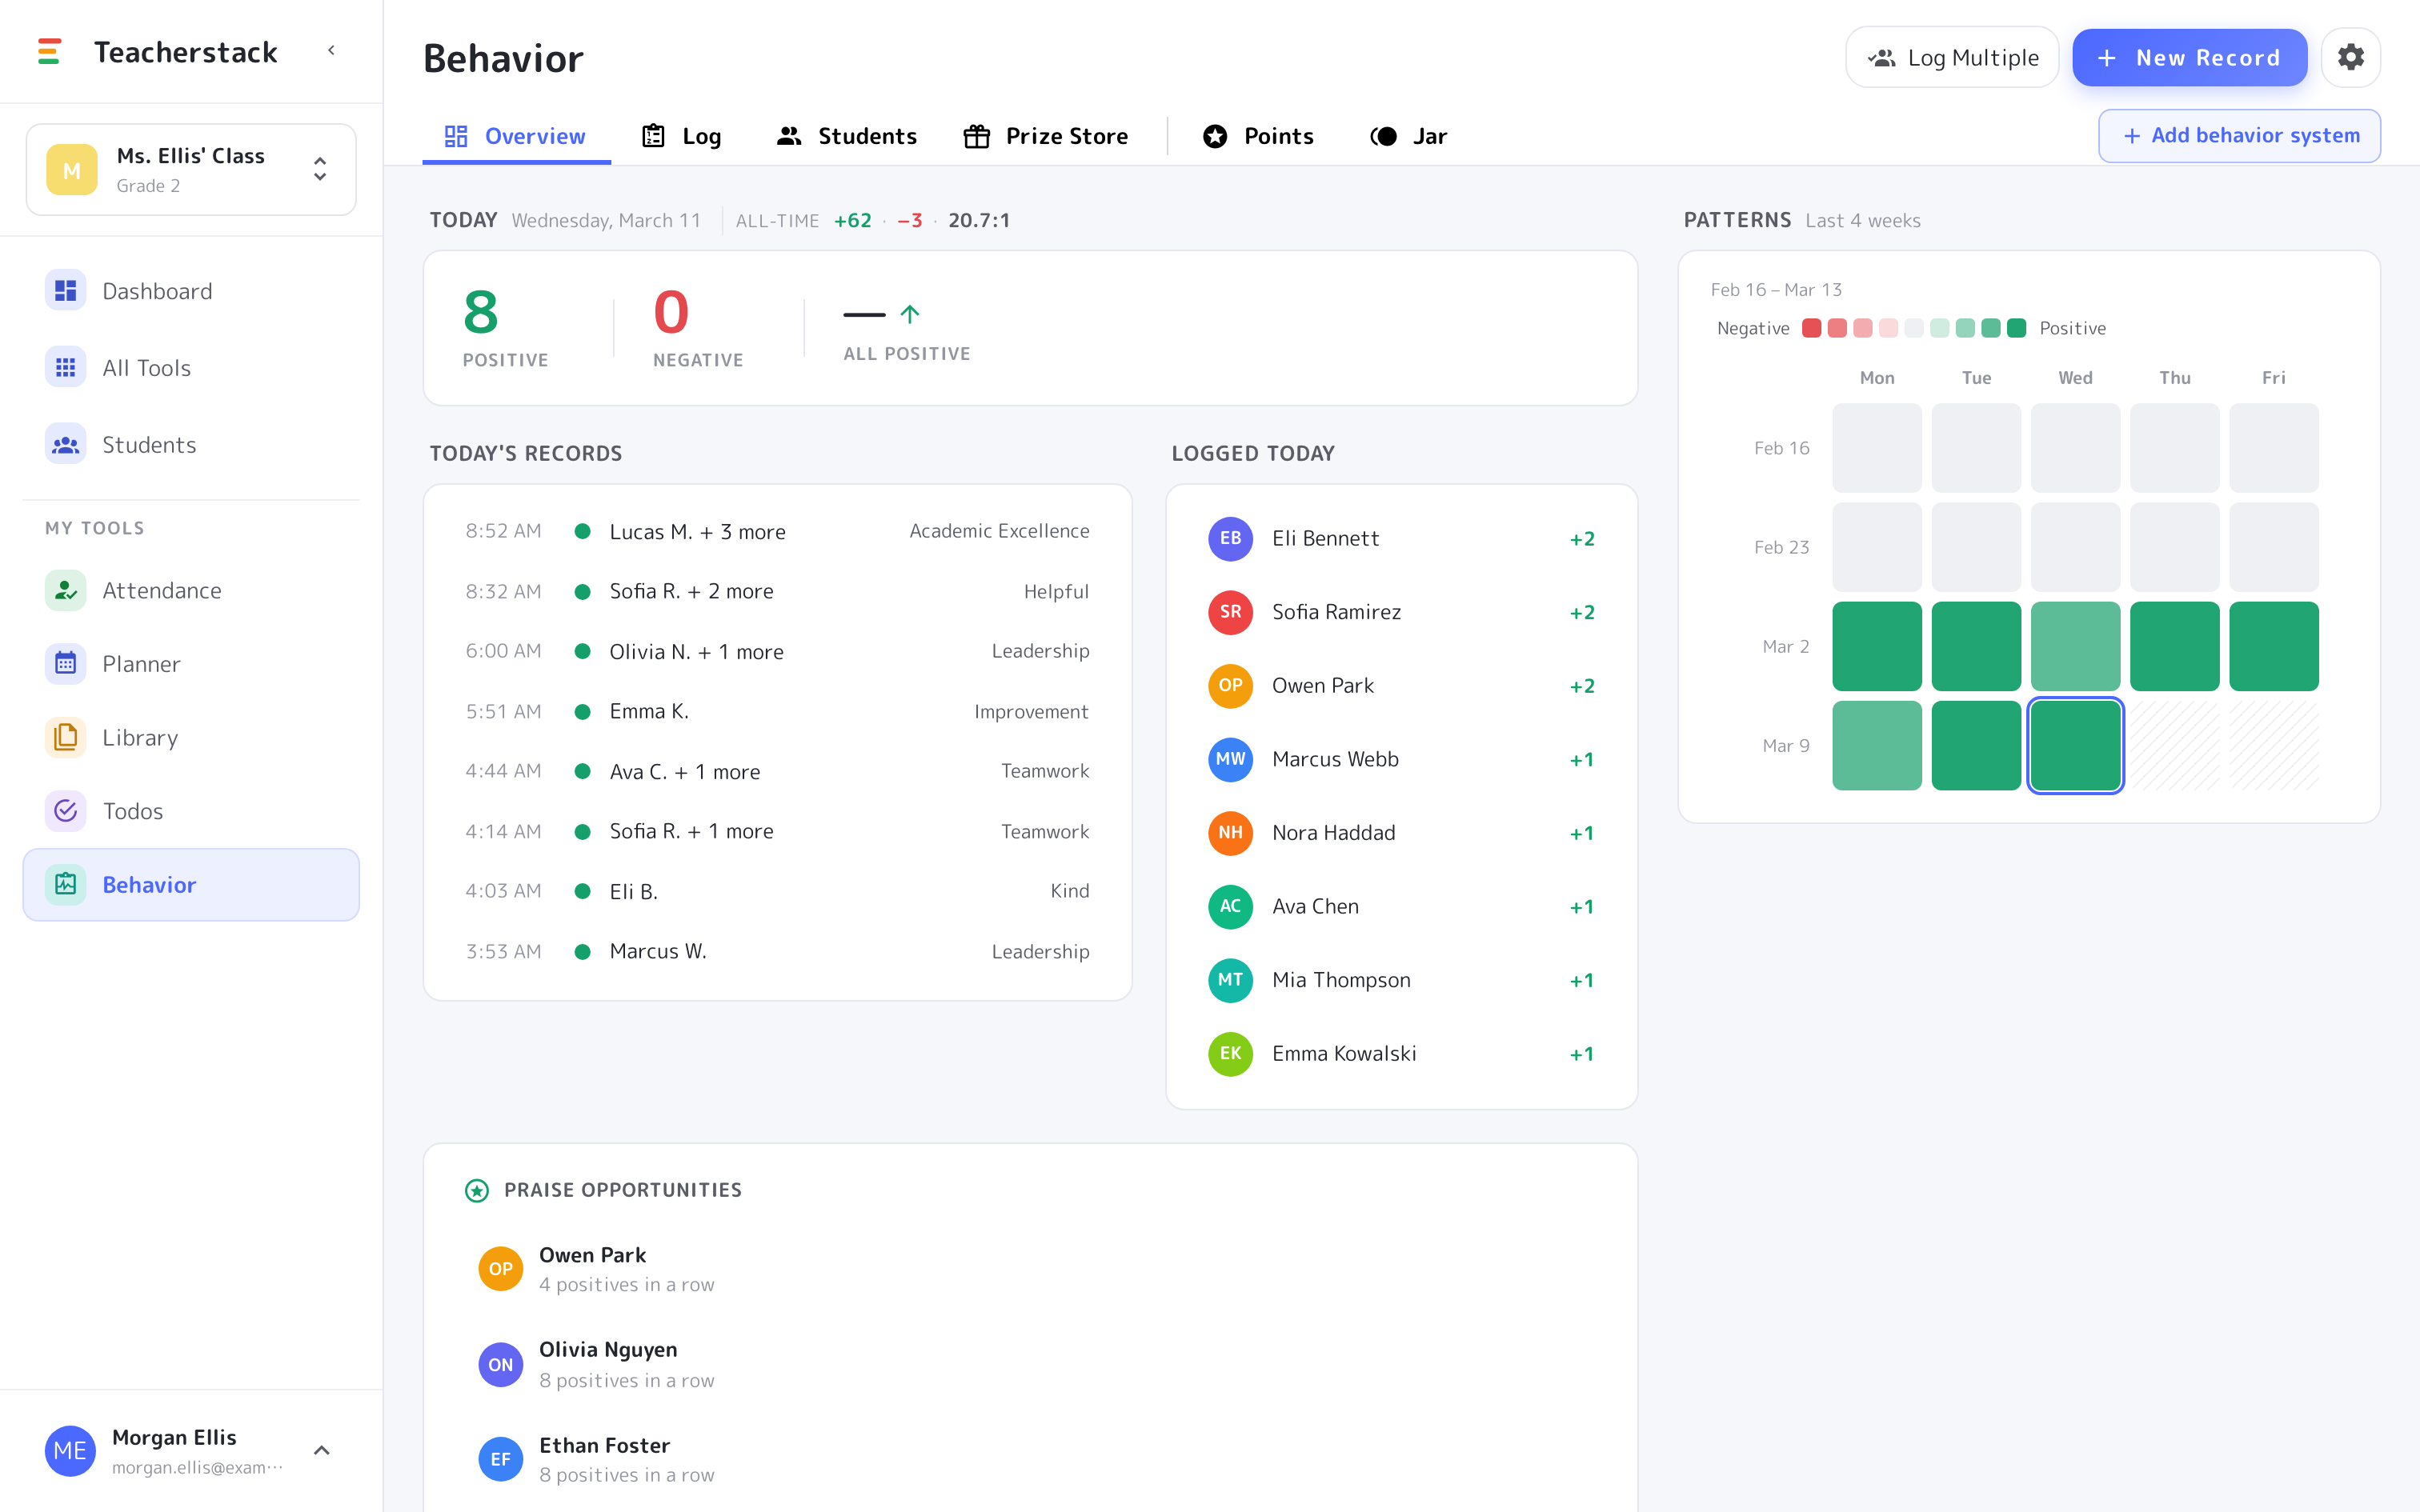The width and height of the screenshot is (2420, 1512).
Task: Open Eli B. Kind record
Action: coord(777,891)
